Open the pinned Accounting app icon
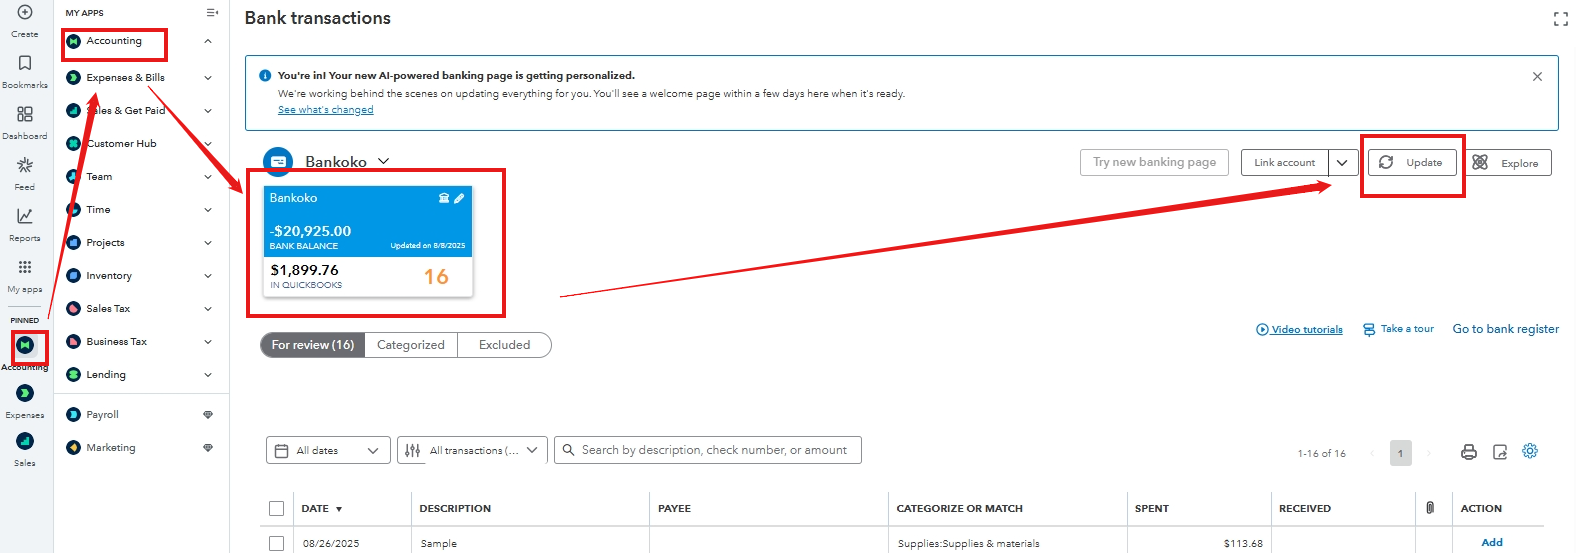The height and width of the screenshot is (553, 1576). [25, 345]
